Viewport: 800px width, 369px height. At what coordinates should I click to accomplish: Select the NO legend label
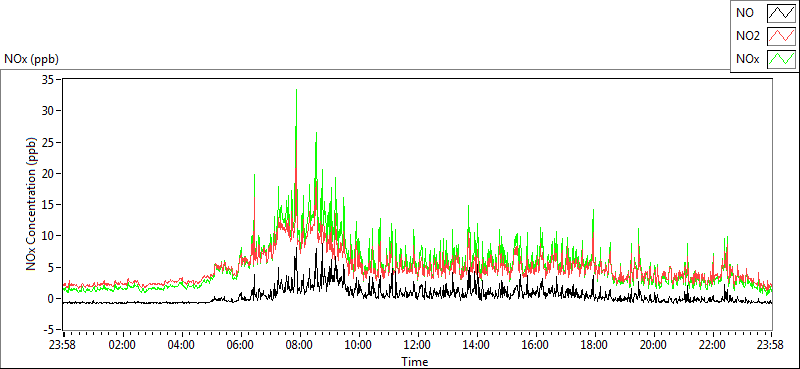[x=745, y=13]
